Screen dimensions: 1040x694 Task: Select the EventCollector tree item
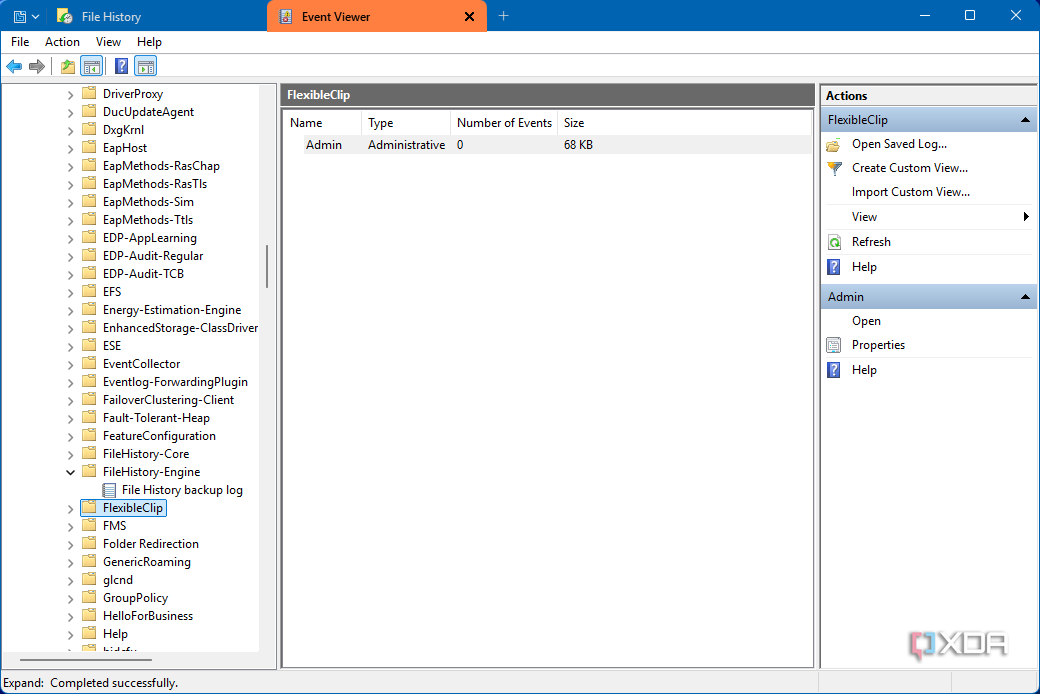[x=141, y=364]
